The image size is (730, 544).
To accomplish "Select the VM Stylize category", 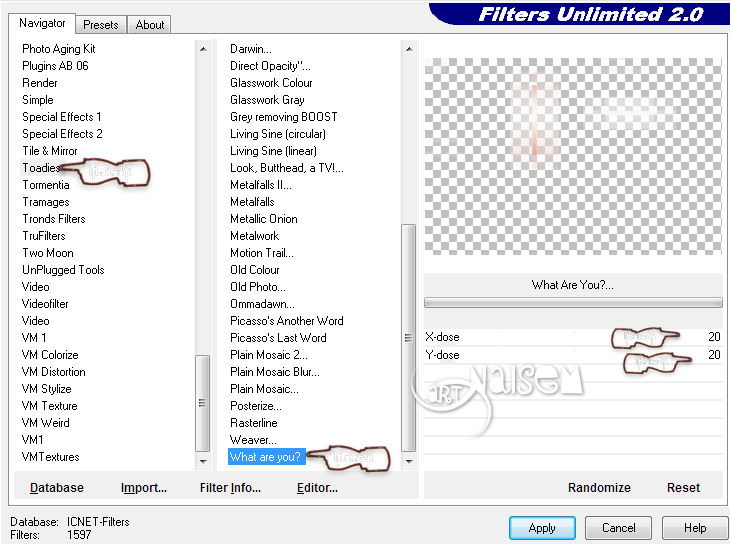I will tap(46, 389).
